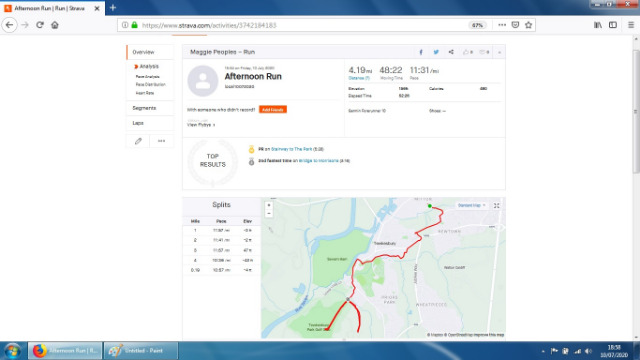Click the athlete avatar placeholder
This screenshot has width=640, height=360.
pyautogui.click(x=203, y=81)
